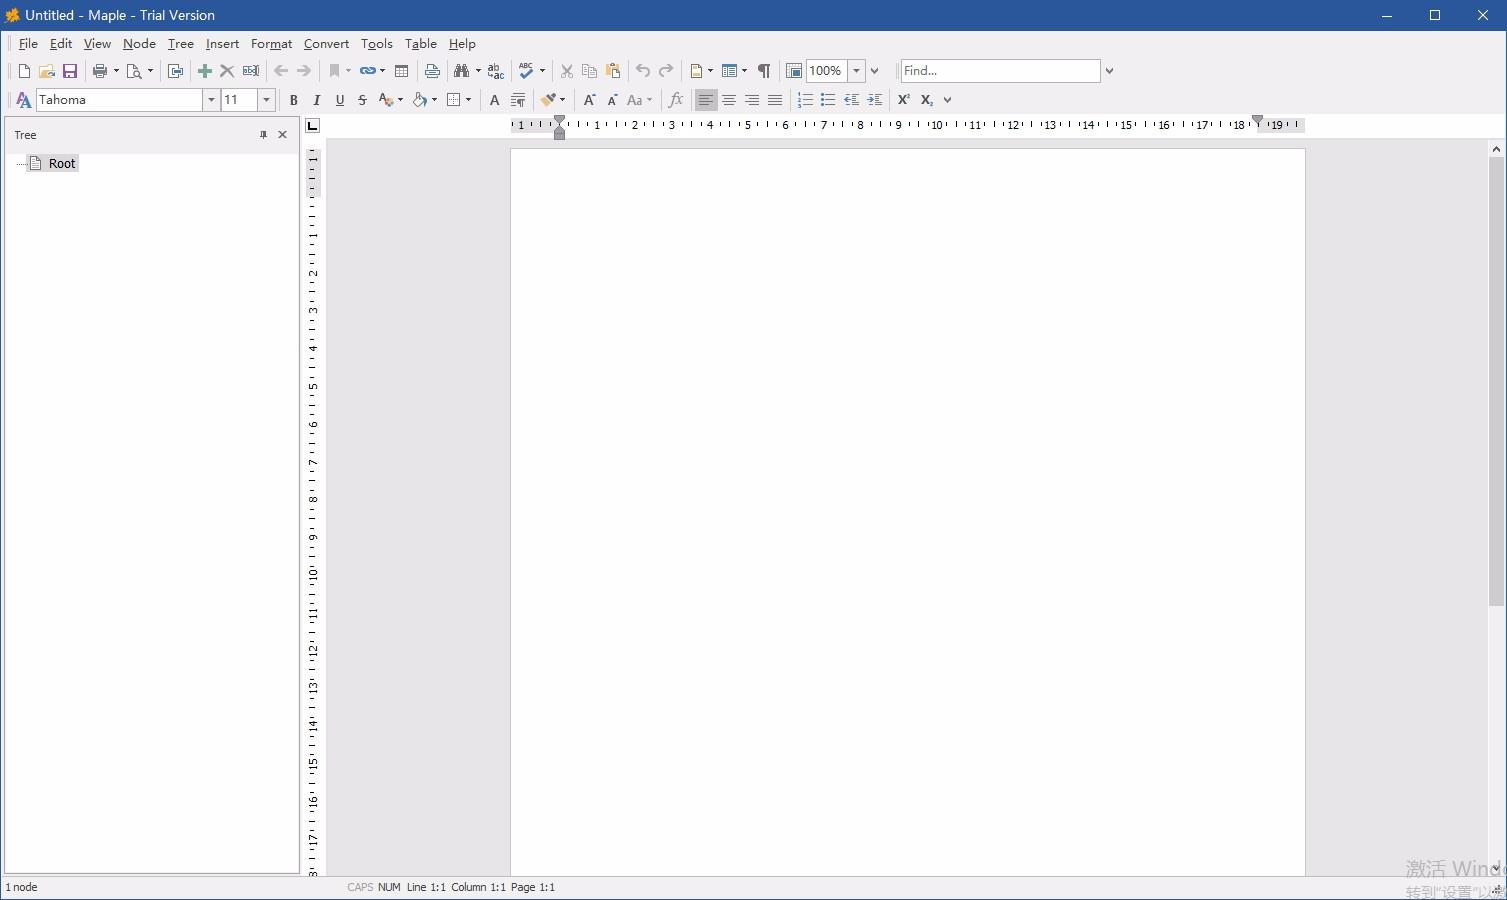
Task: Expand the Find binoculars dropdown arrow
Action: 478,71
